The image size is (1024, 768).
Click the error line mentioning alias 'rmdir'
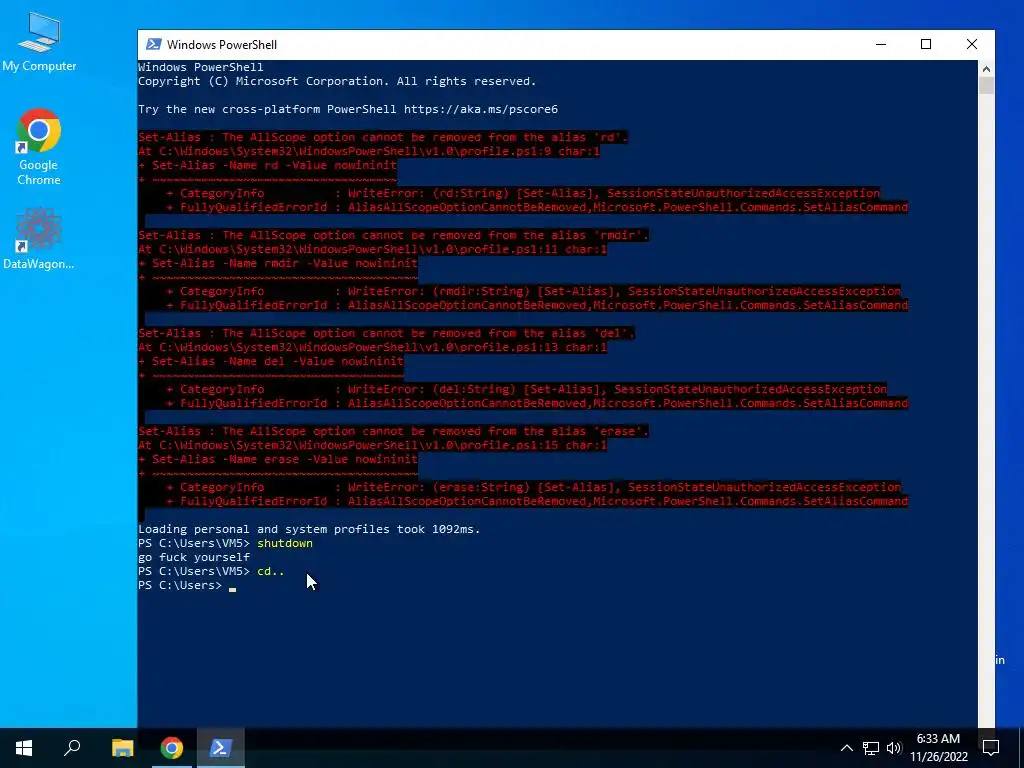(x=393, y=235)
